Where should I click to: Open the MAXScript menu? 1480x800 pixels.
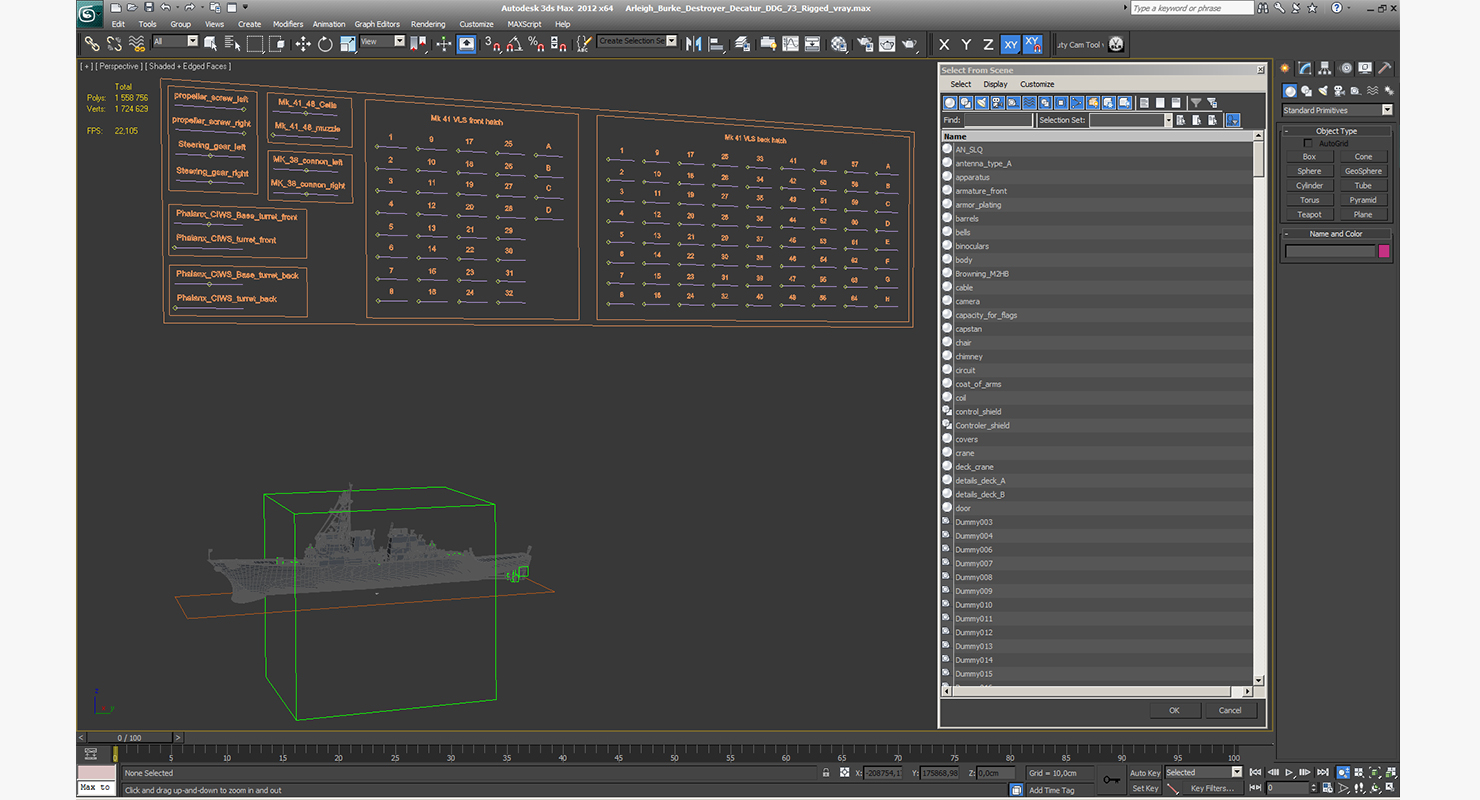pyautogui.click(x=524, y=24)
